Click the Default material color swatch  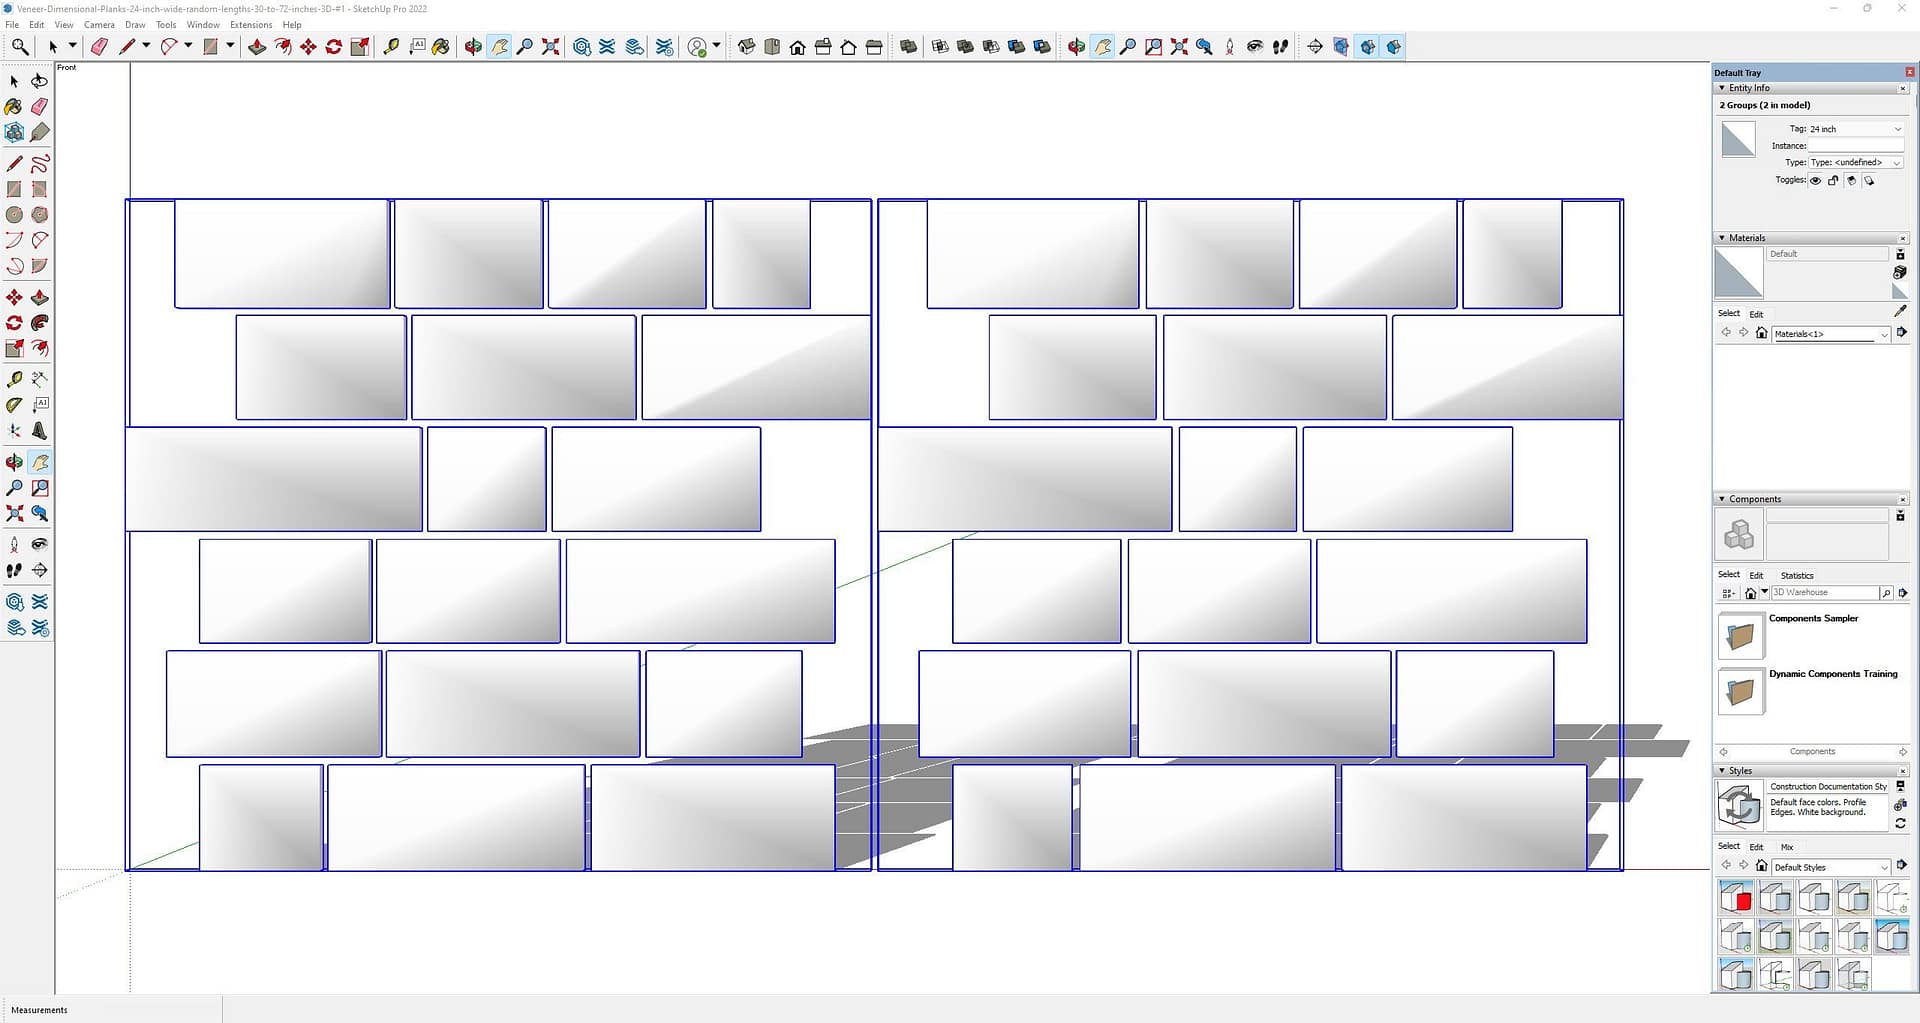1738,273
